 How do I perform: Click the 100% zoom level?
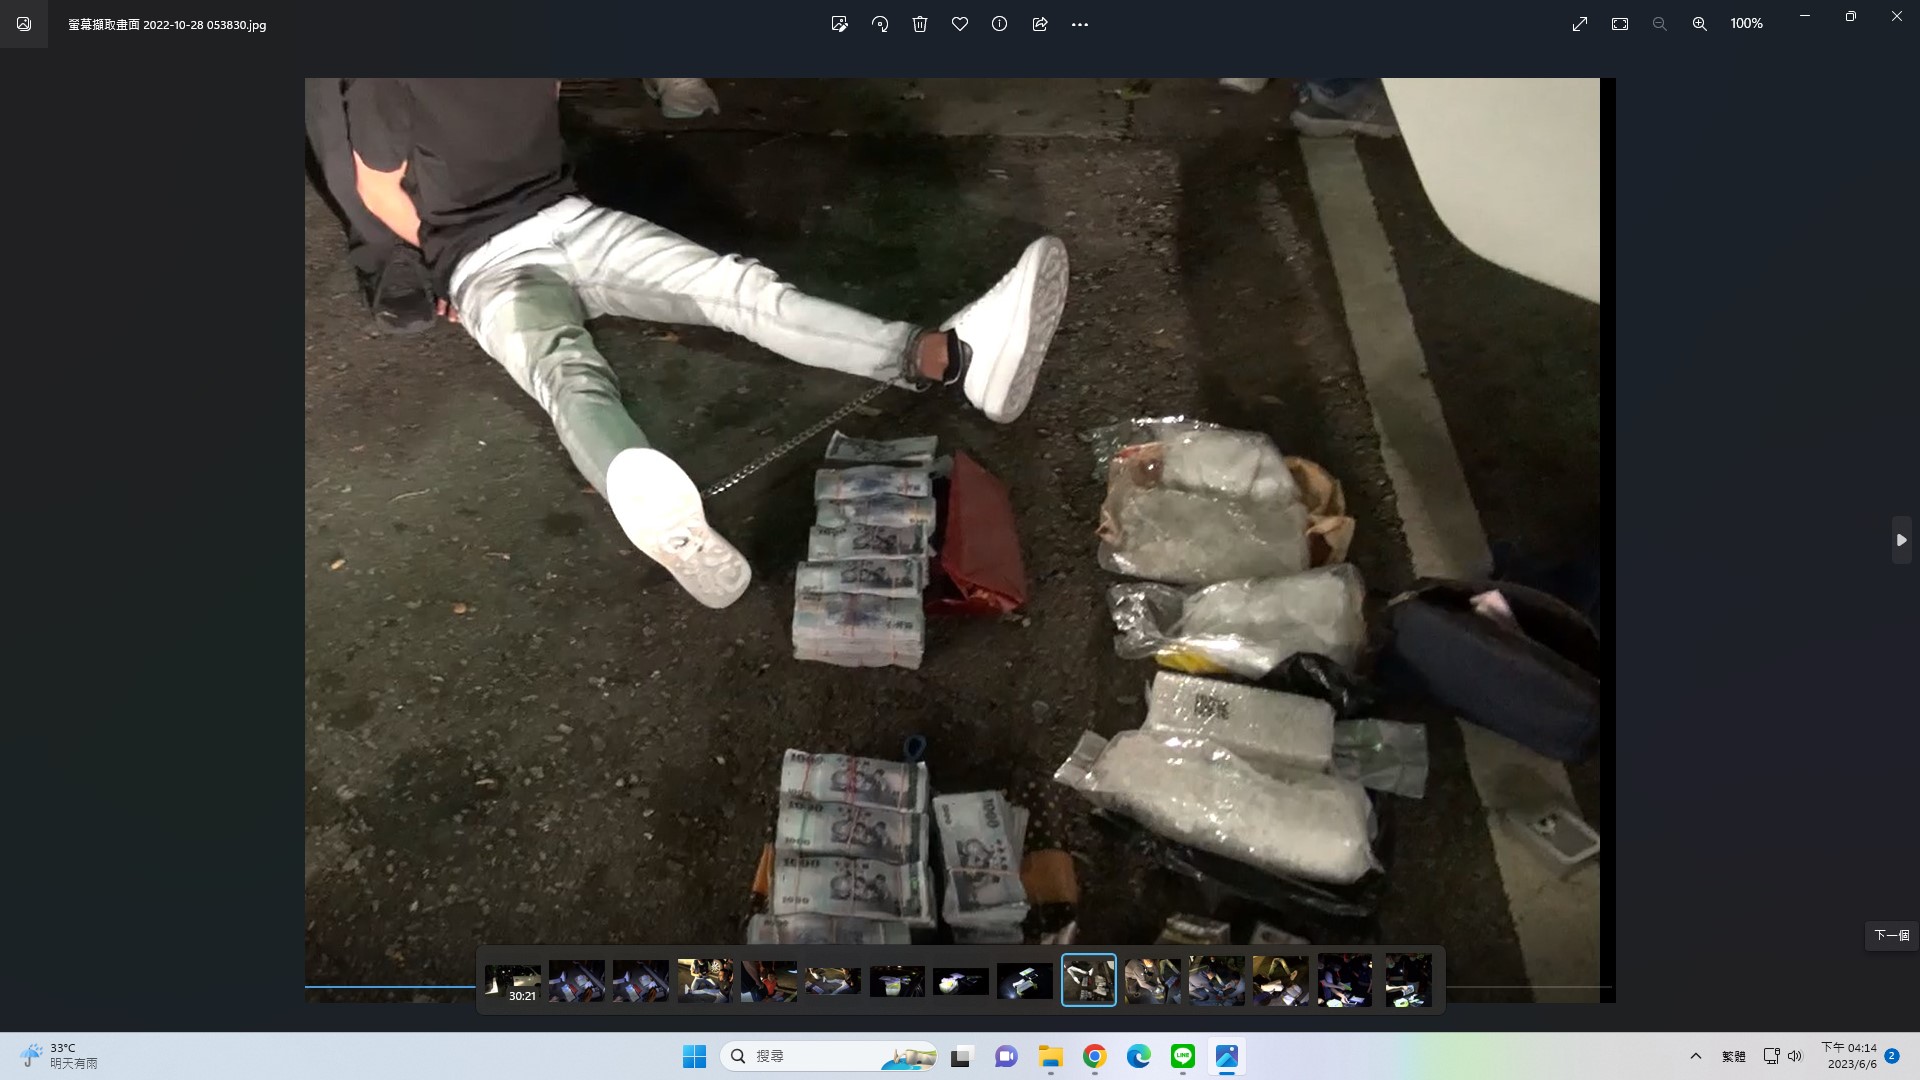1746,24
